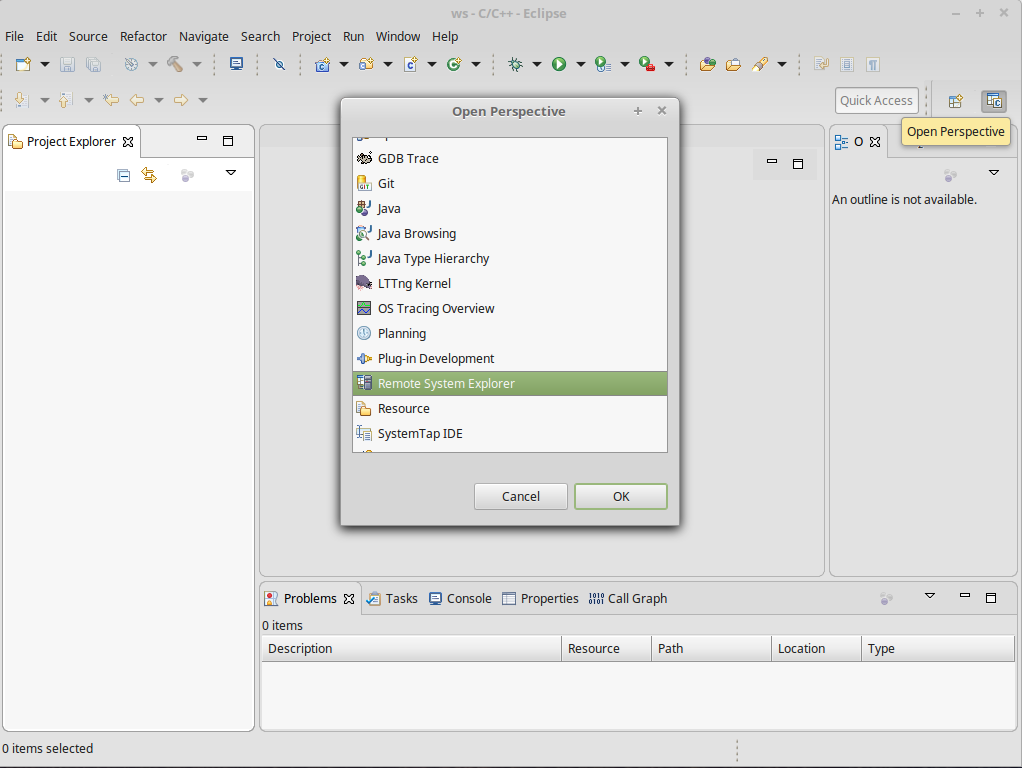Viewport: 1022px width, 768px height.
Task: Select the Git perspective
Action: (x=510, y=184)
